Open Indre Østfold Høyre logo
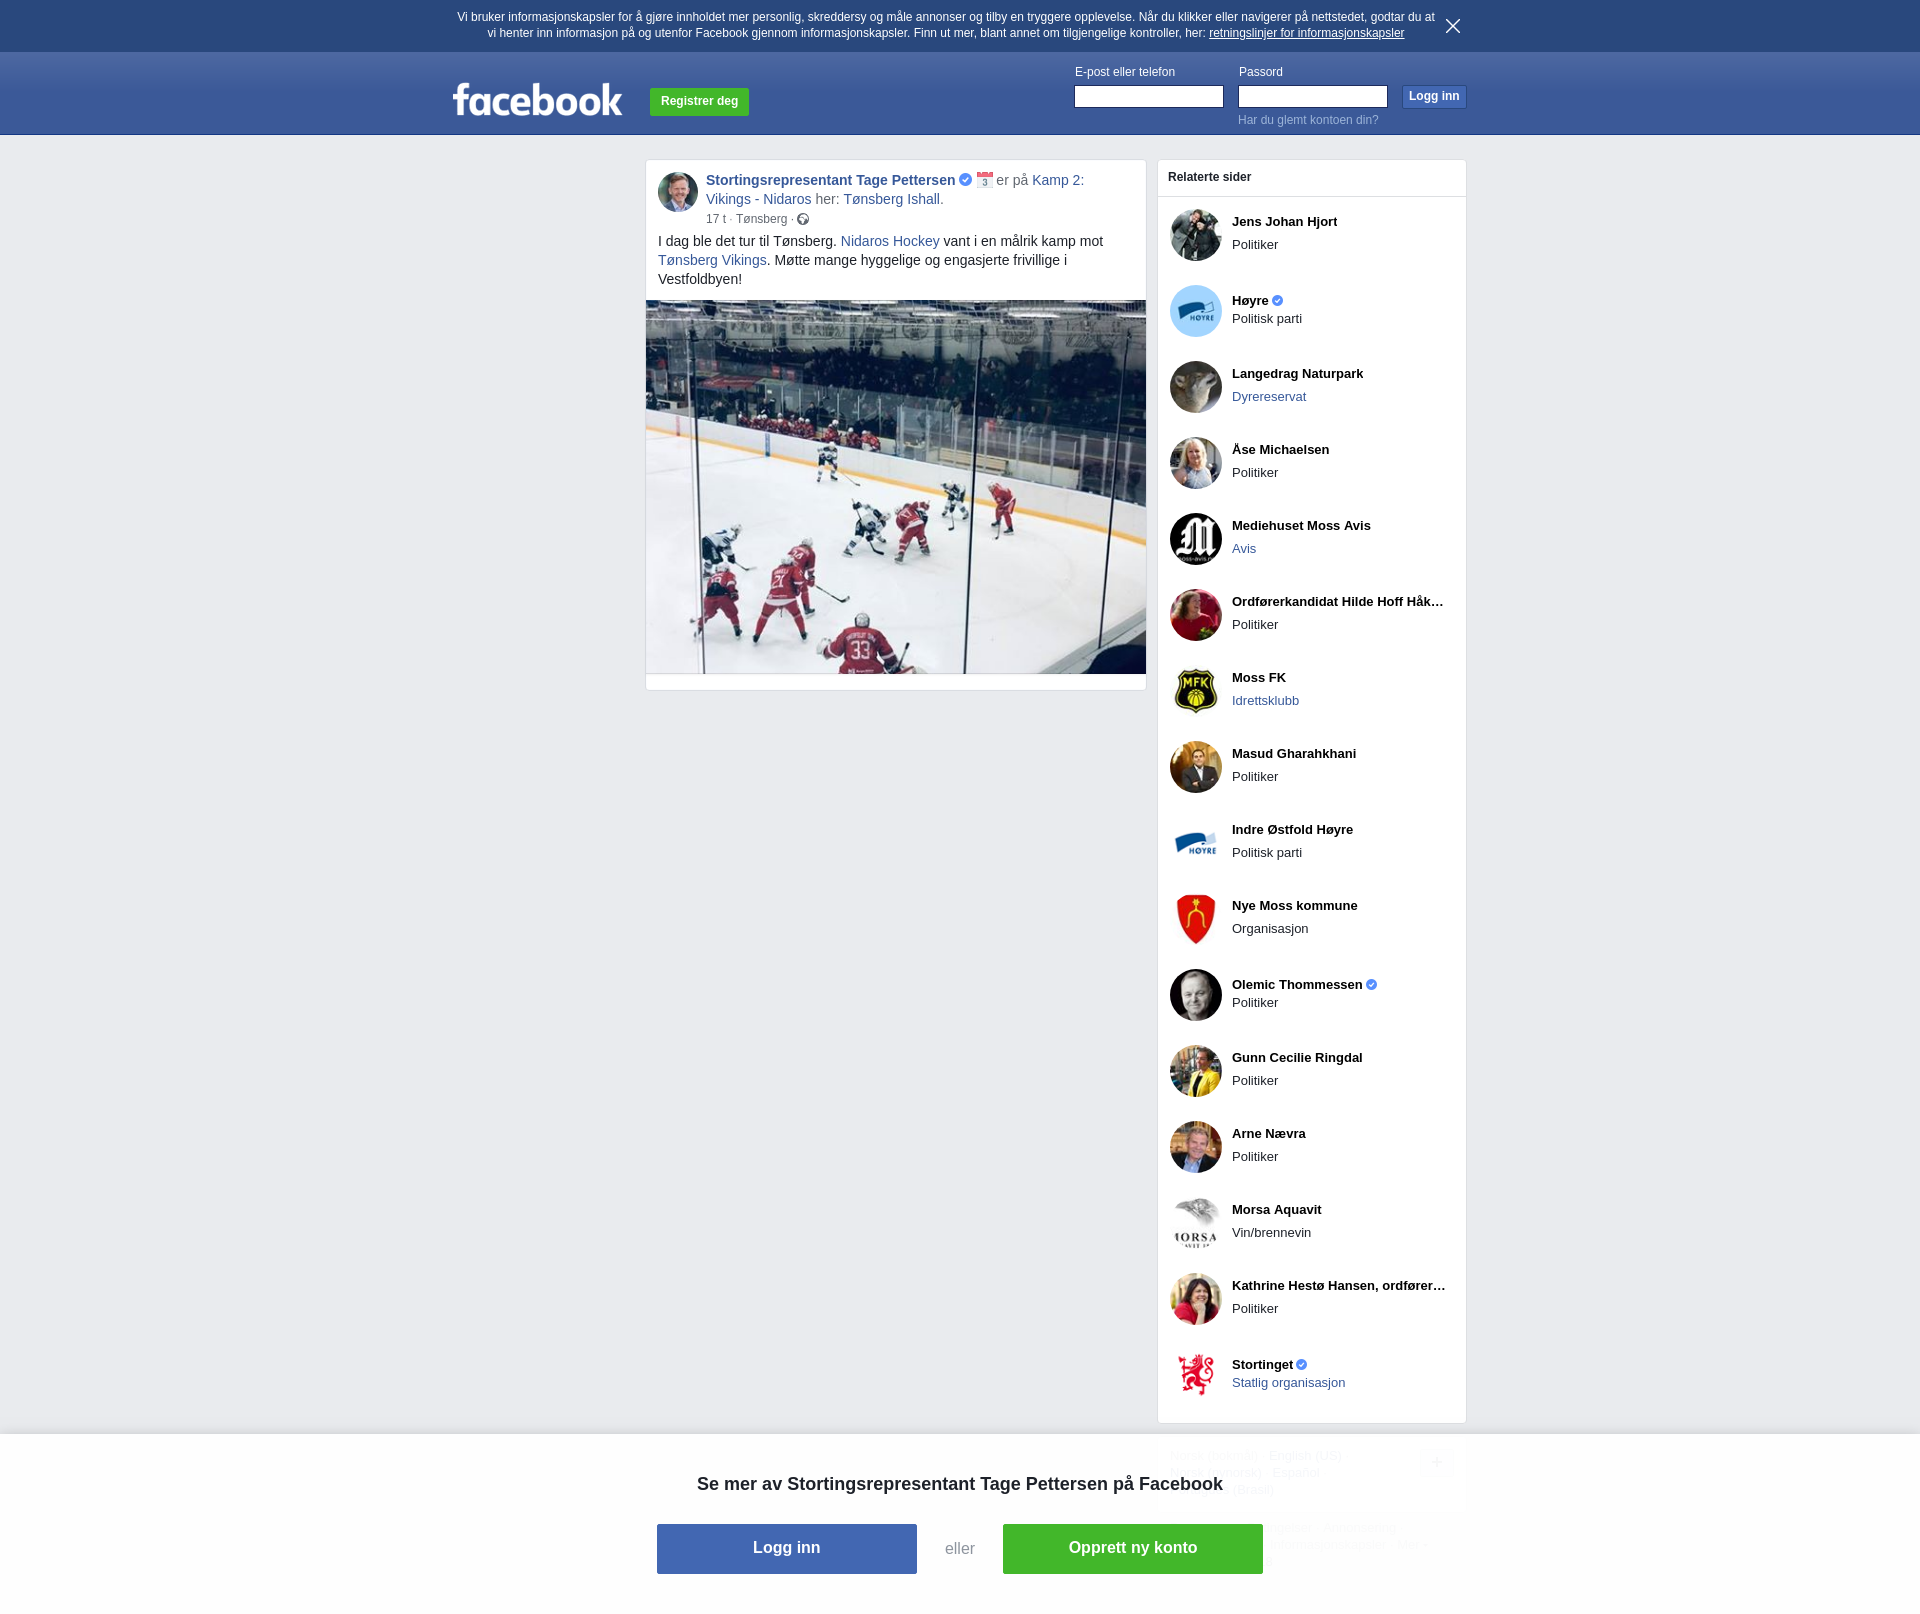1920x1614 pixels. pyautogui.click(x=1196, y=843)
